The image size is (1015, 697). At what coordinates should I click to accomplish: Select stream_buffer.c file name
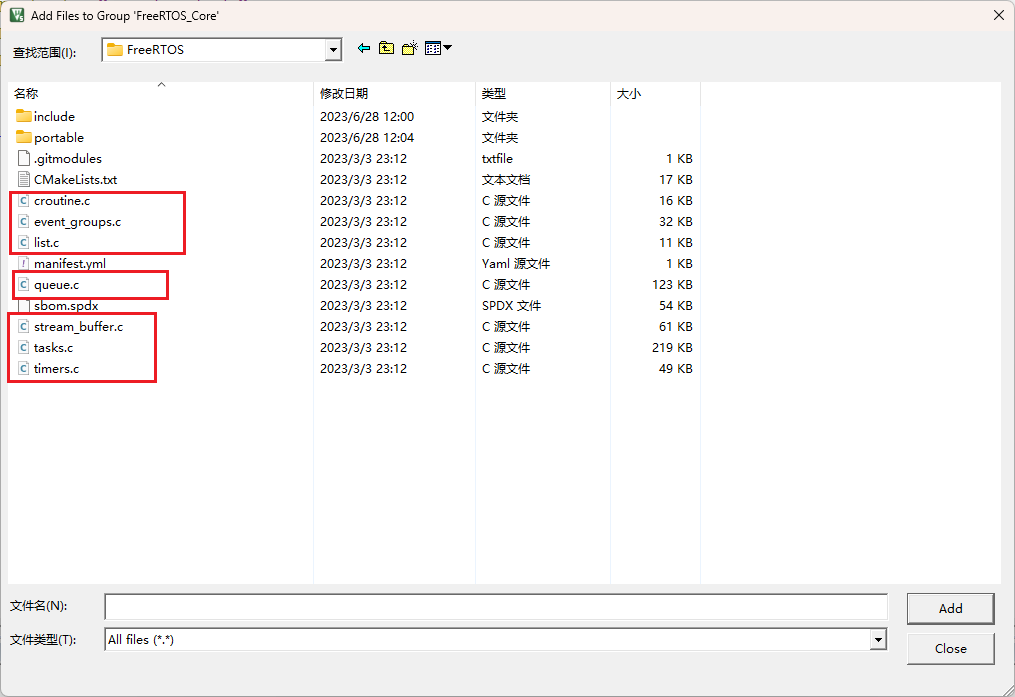[x=78, y=327]
